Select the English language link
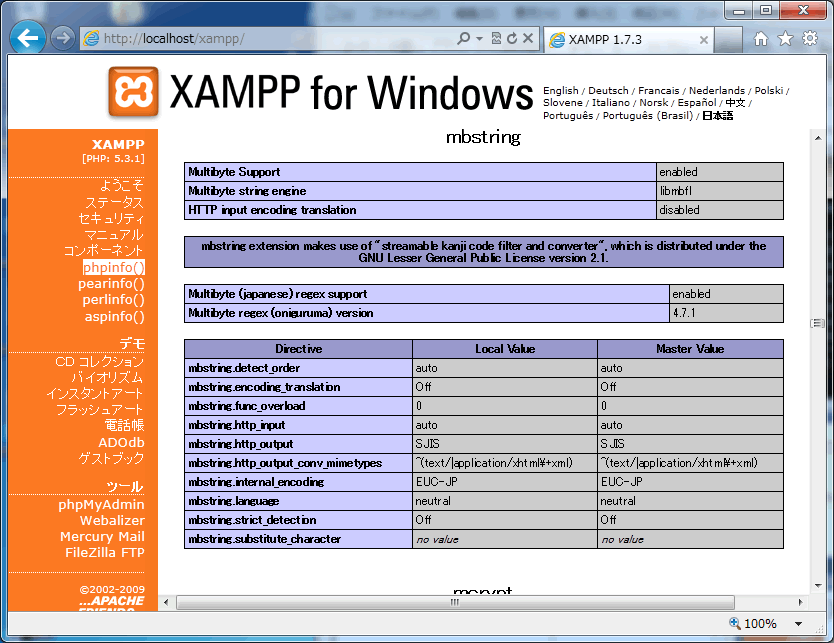 tap(560, 90)
